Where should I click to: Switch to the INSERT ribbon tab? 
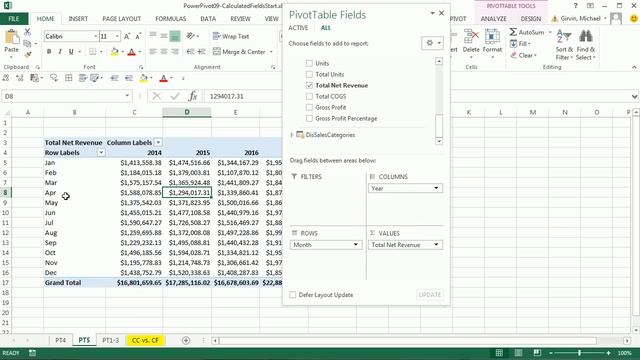pos(78,19)
